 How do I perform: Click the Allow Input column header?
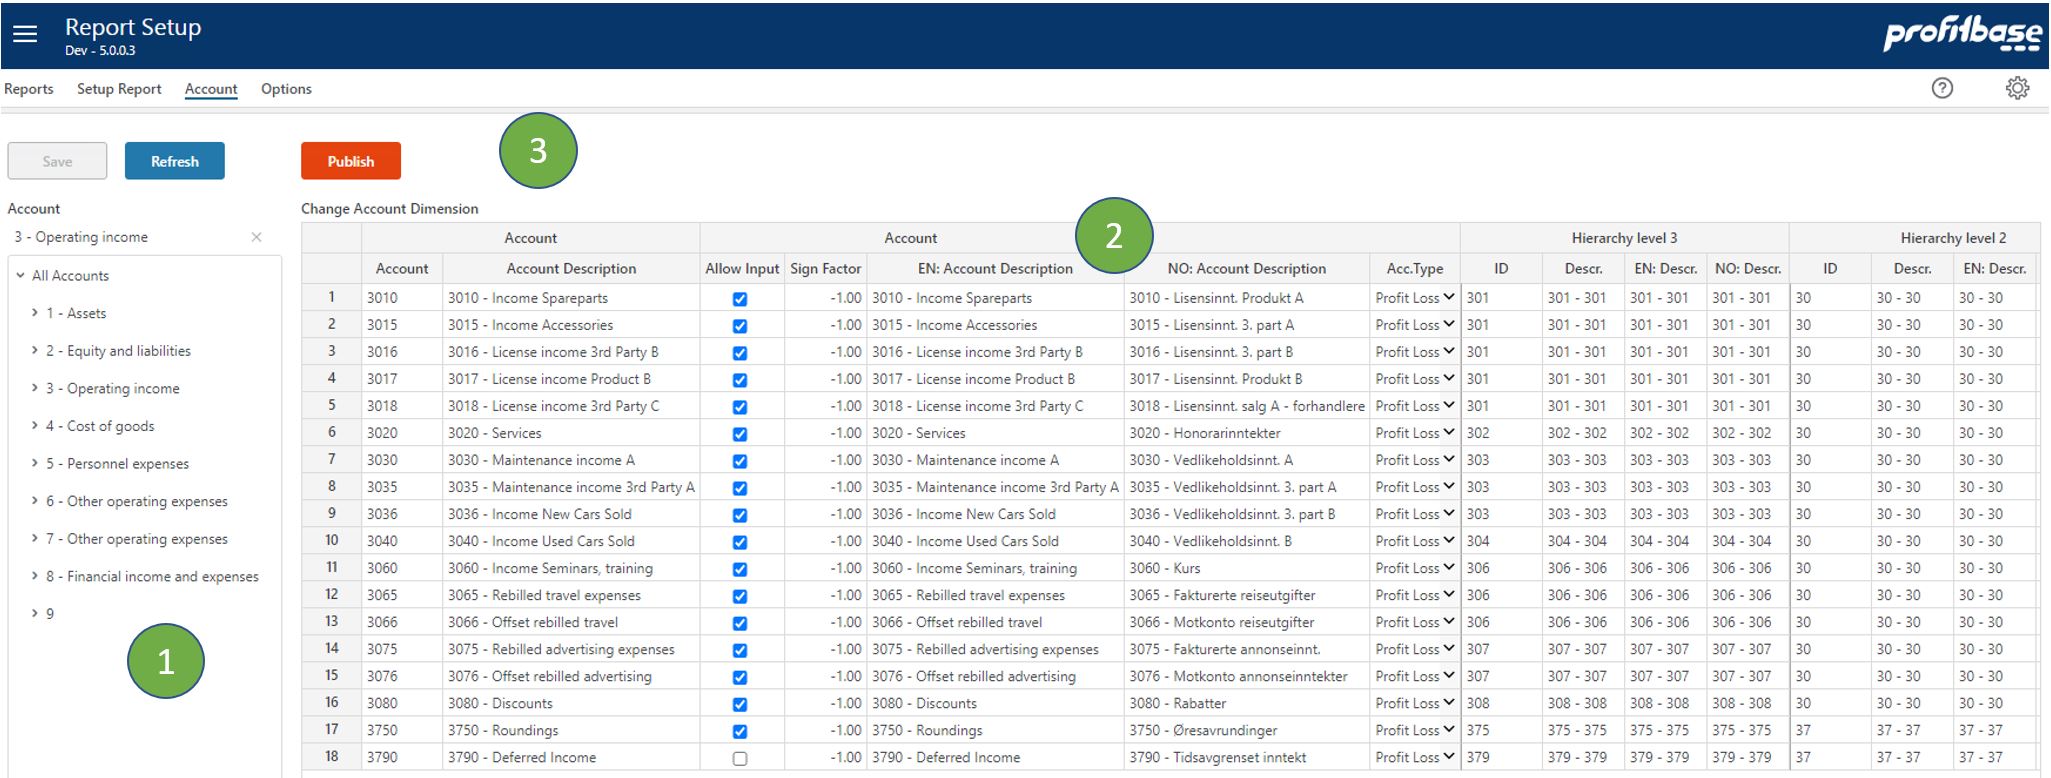(x=742, y=269)
